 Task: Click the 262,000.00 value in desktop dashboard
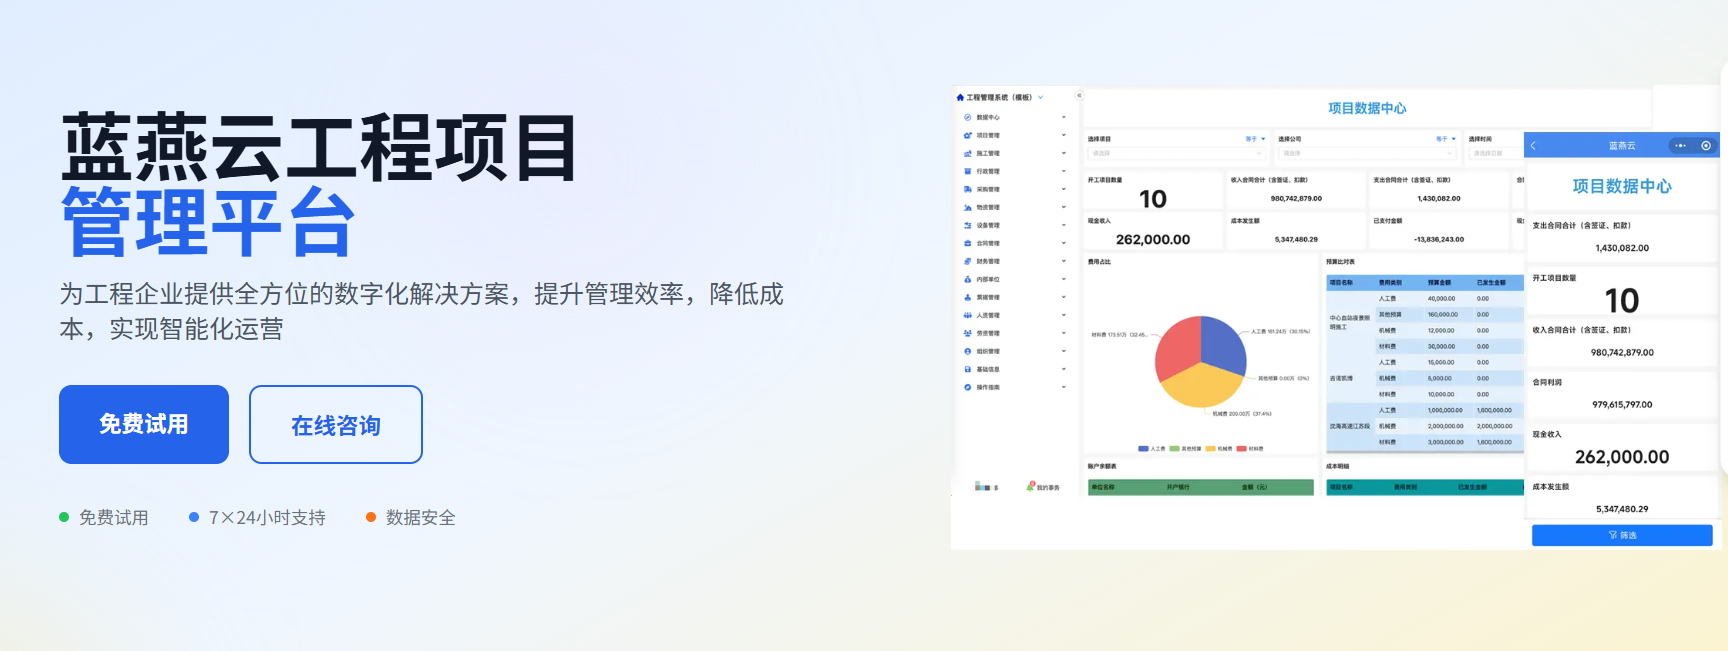tap(1153, 239)
